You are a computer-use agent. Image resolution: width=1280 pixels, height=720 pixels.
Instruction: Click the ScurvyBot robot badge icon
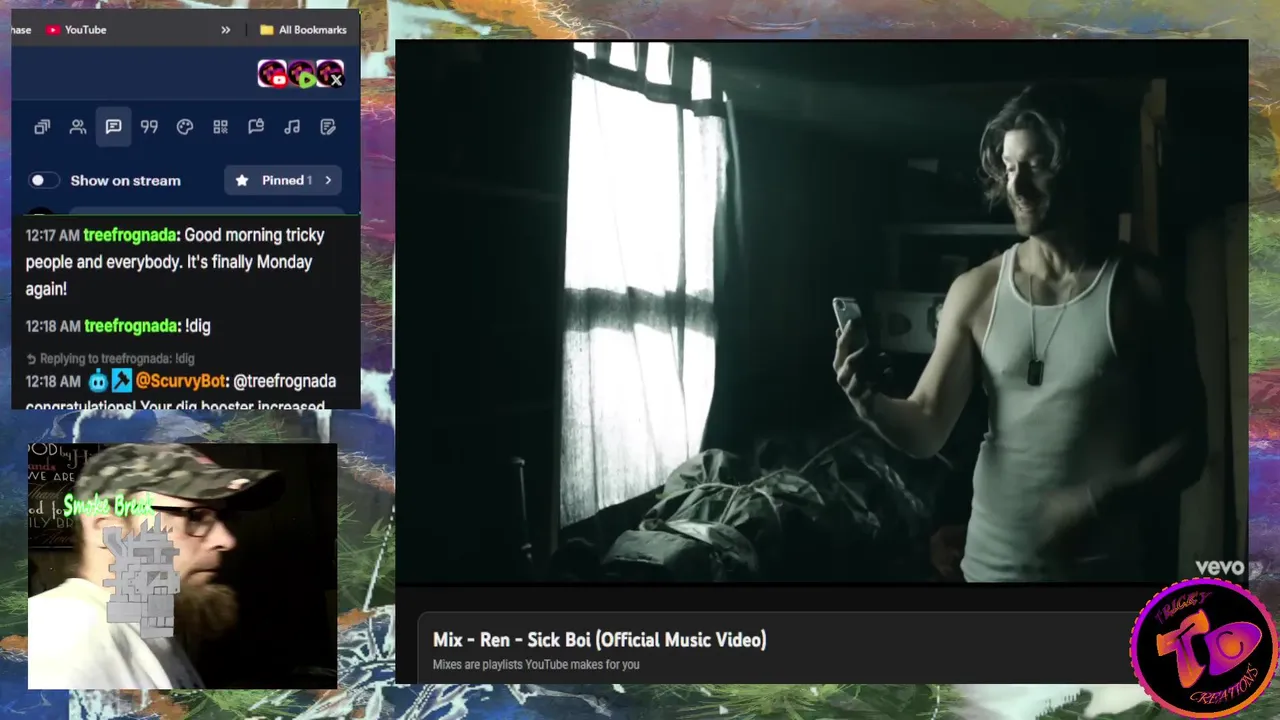pos(98,381)
